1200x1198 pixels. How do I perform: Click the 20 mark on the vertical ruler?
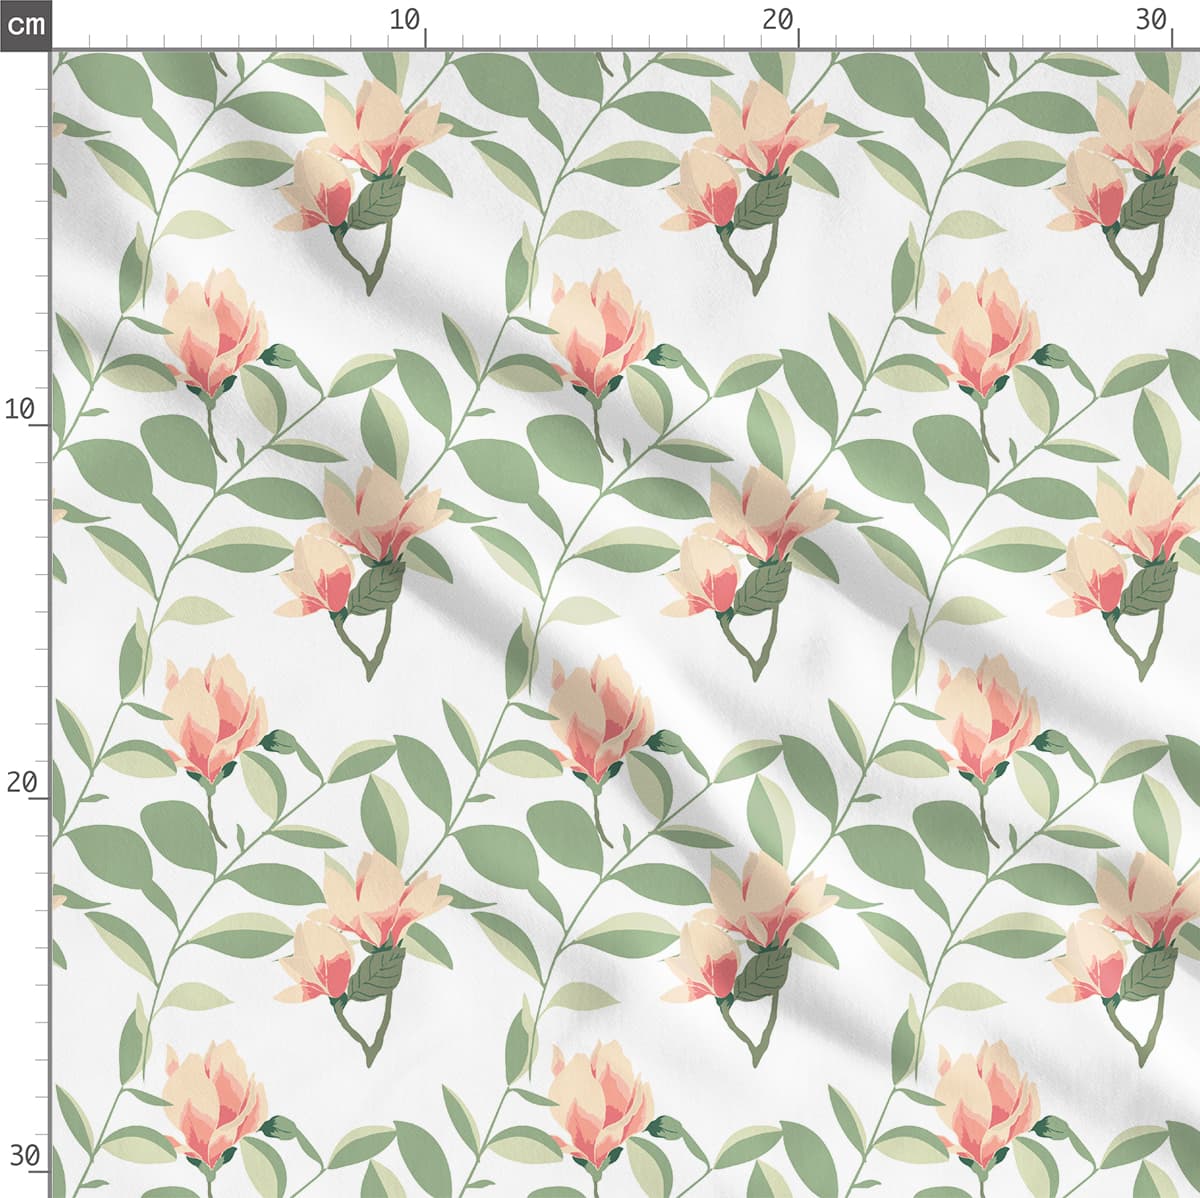coord(21,782)
